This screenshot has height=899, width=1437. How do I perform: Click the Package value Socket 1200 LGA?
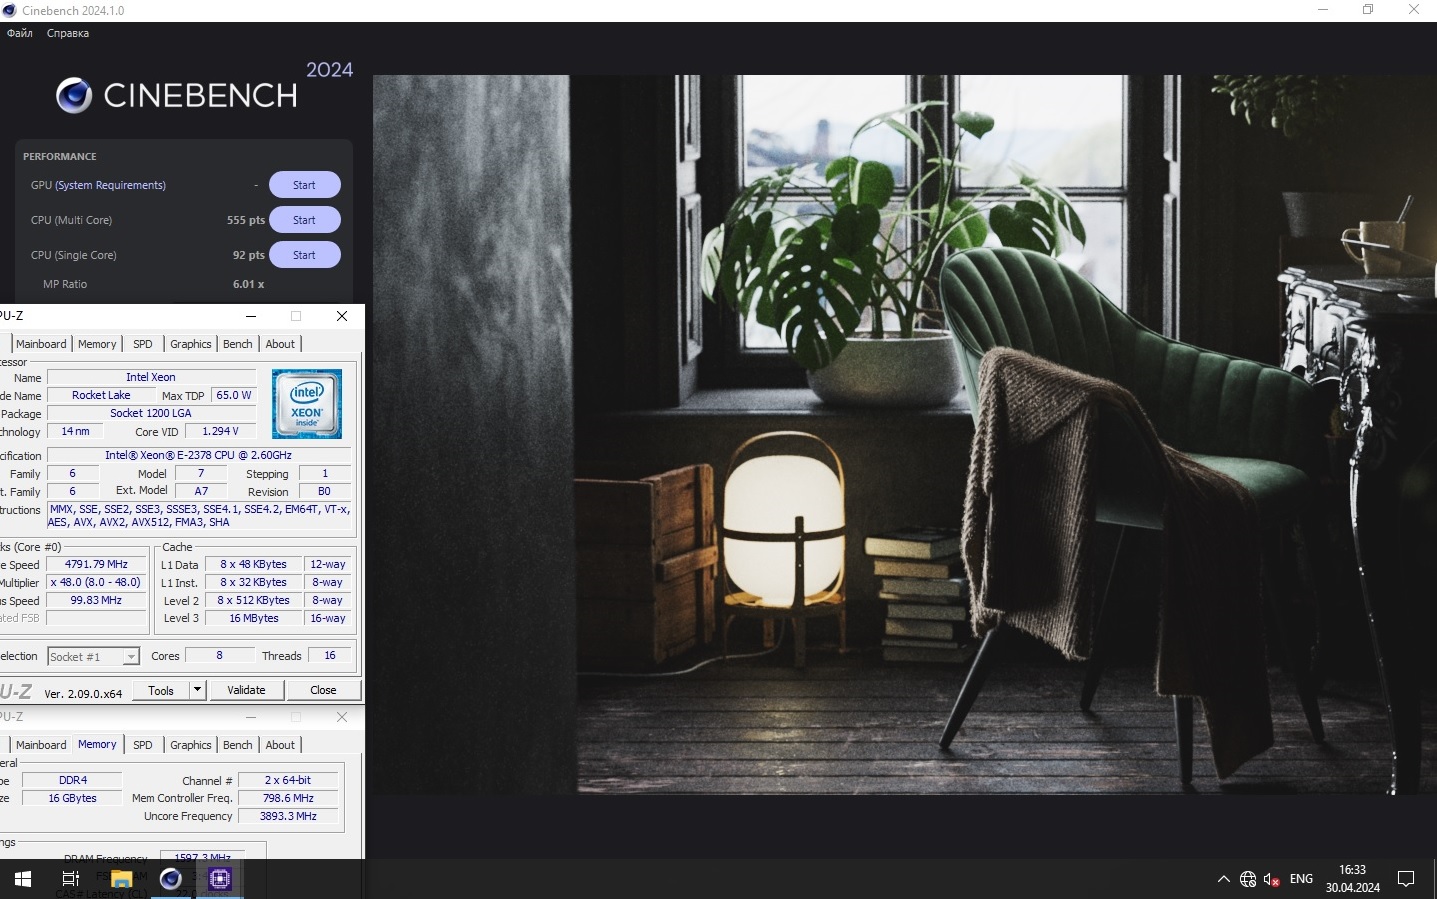tap(151, 413)
